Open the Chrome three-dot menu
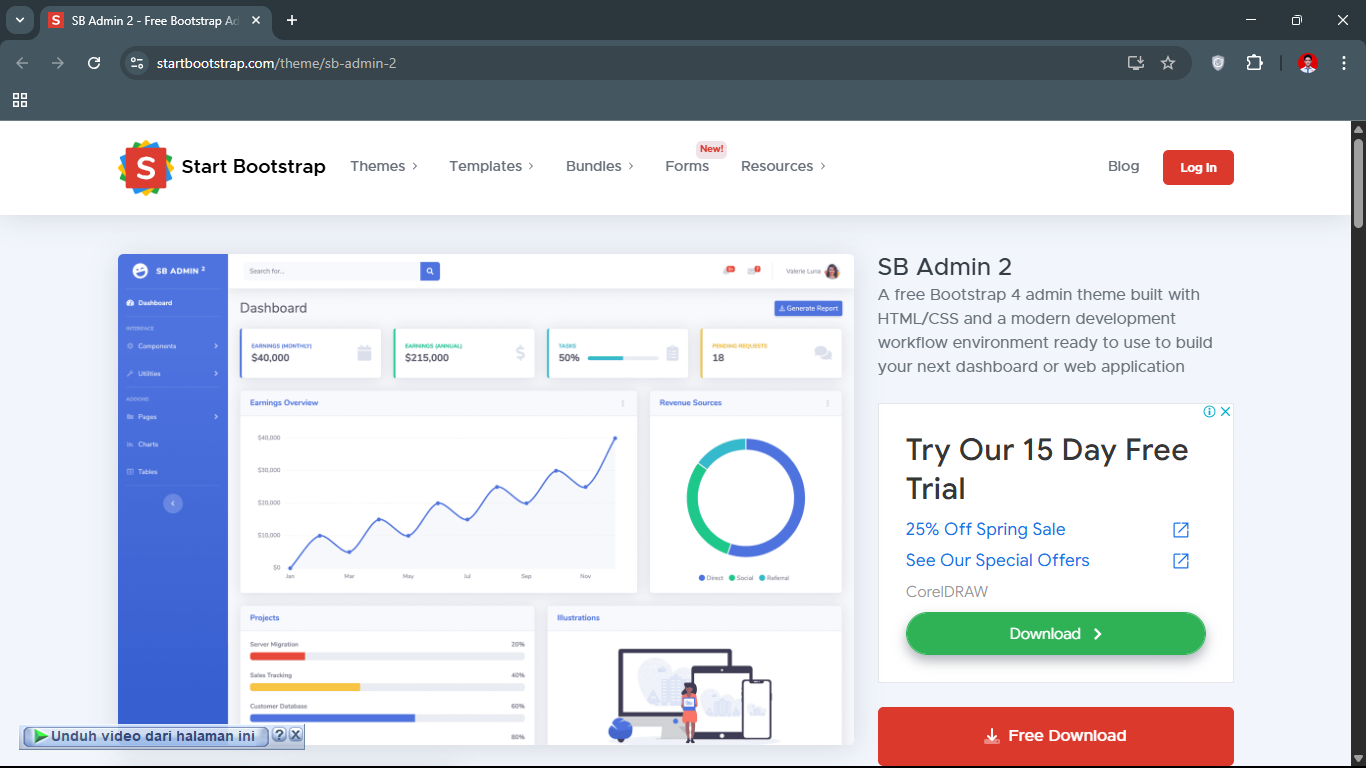 [1344, 63]
